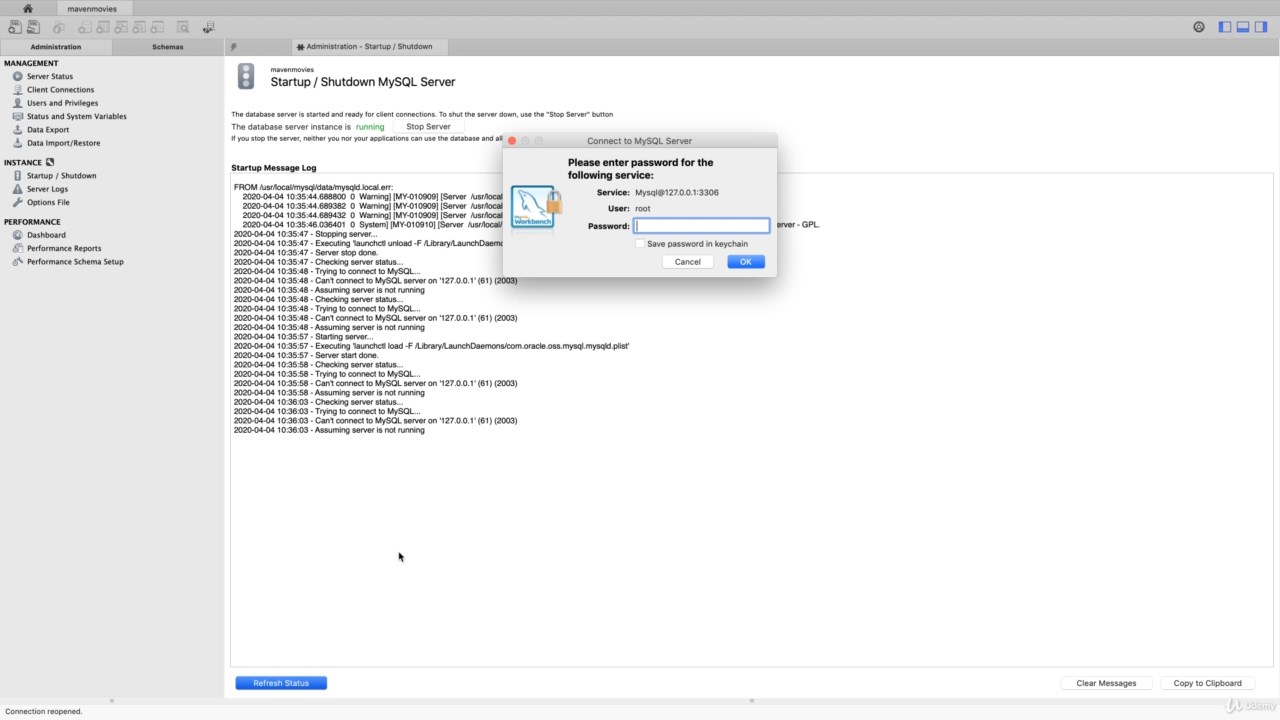
Task: Click the Data Export icon
Action: click(x=17, y=129)
